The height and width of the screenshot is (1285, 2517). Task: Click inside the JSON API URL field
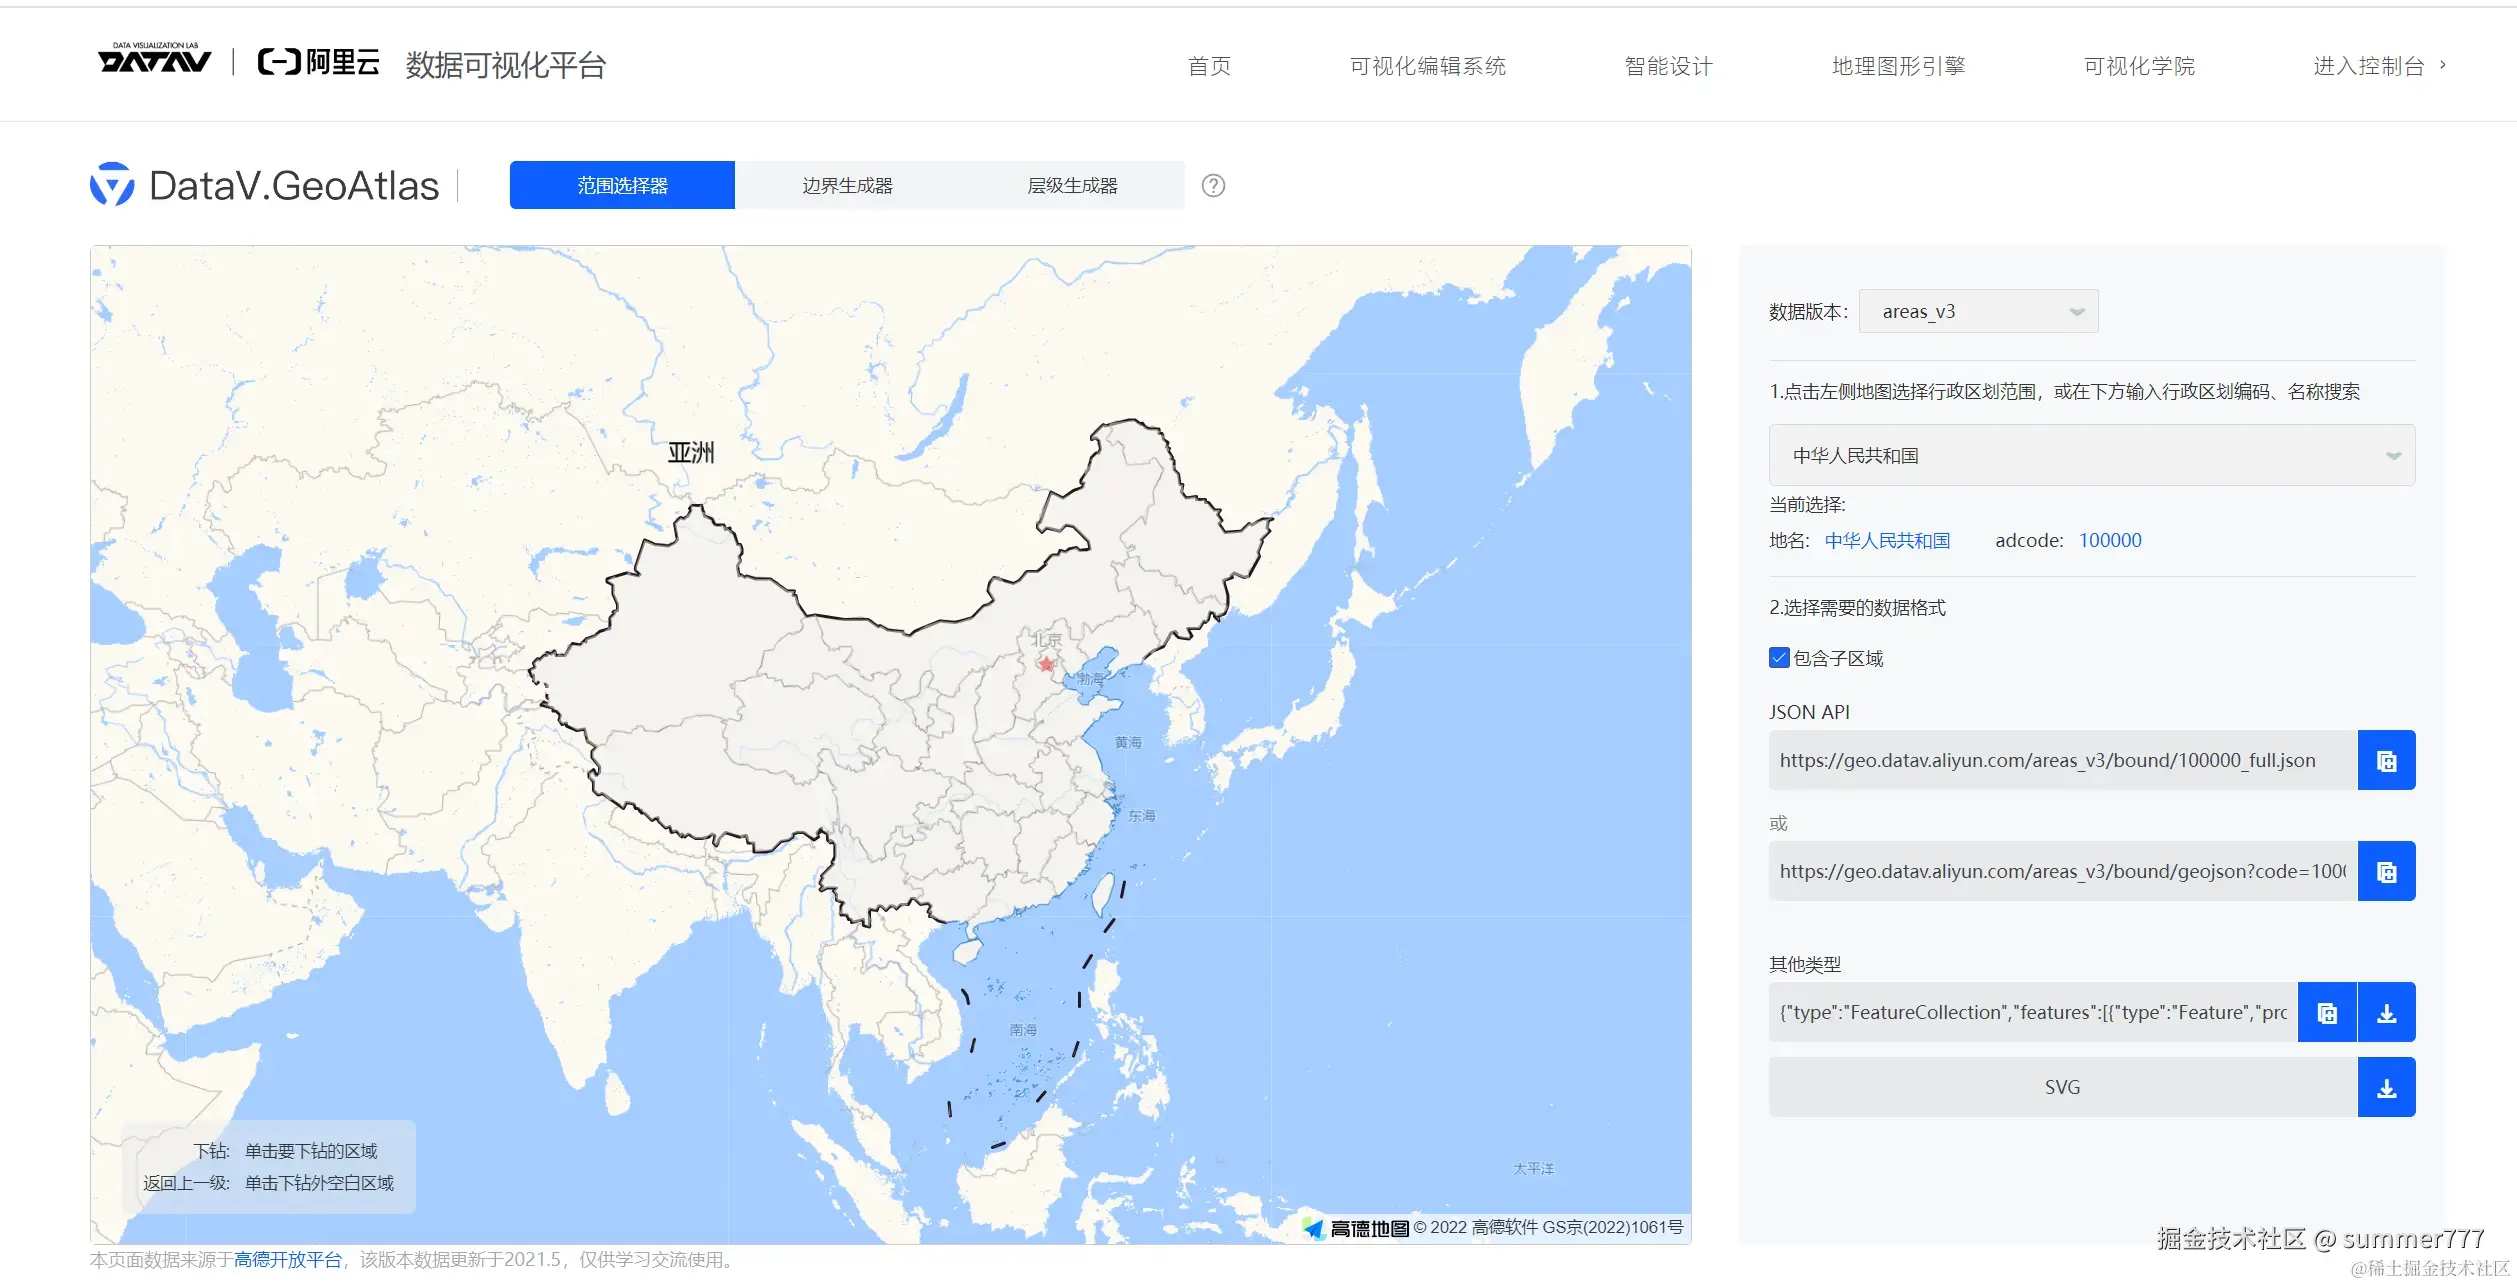[2060, 761]
